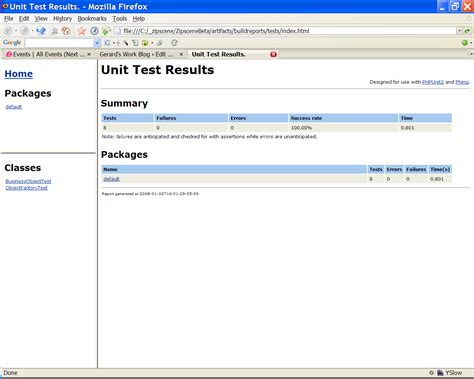Click the Home house icon in the toolbar
This screenshot has width=474, height=379.
[x=66, y=31]
